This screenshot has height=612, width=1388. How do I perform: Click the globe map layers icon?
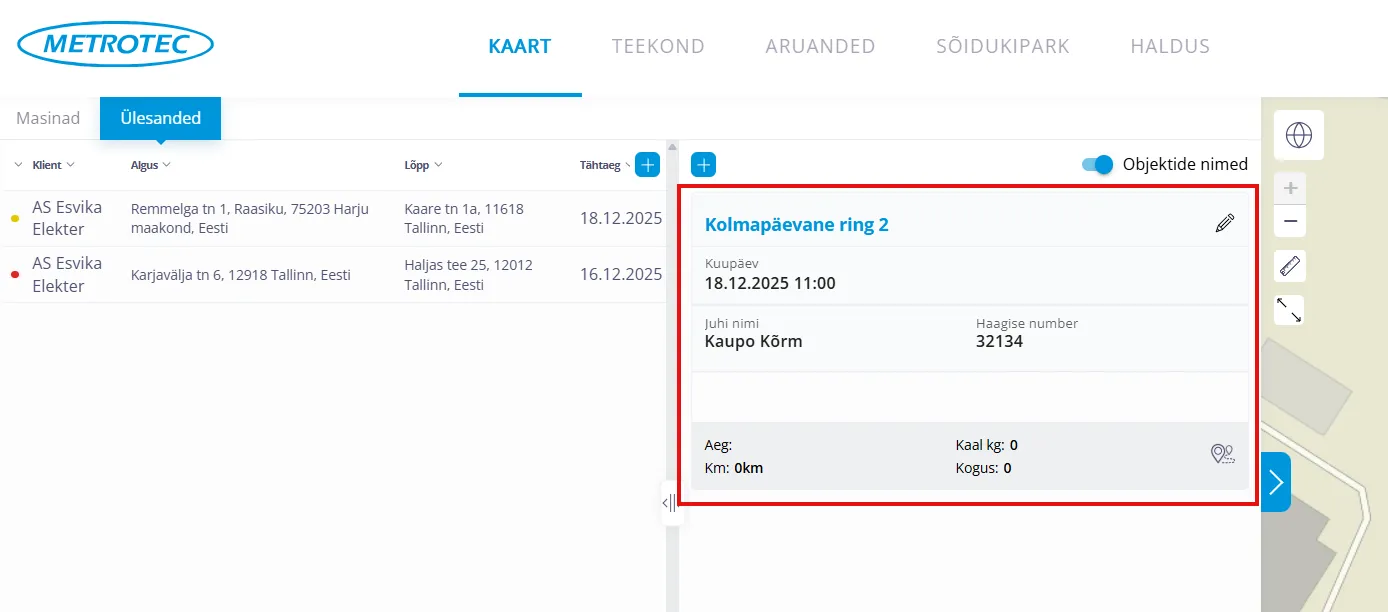(x=1298, y=135)
